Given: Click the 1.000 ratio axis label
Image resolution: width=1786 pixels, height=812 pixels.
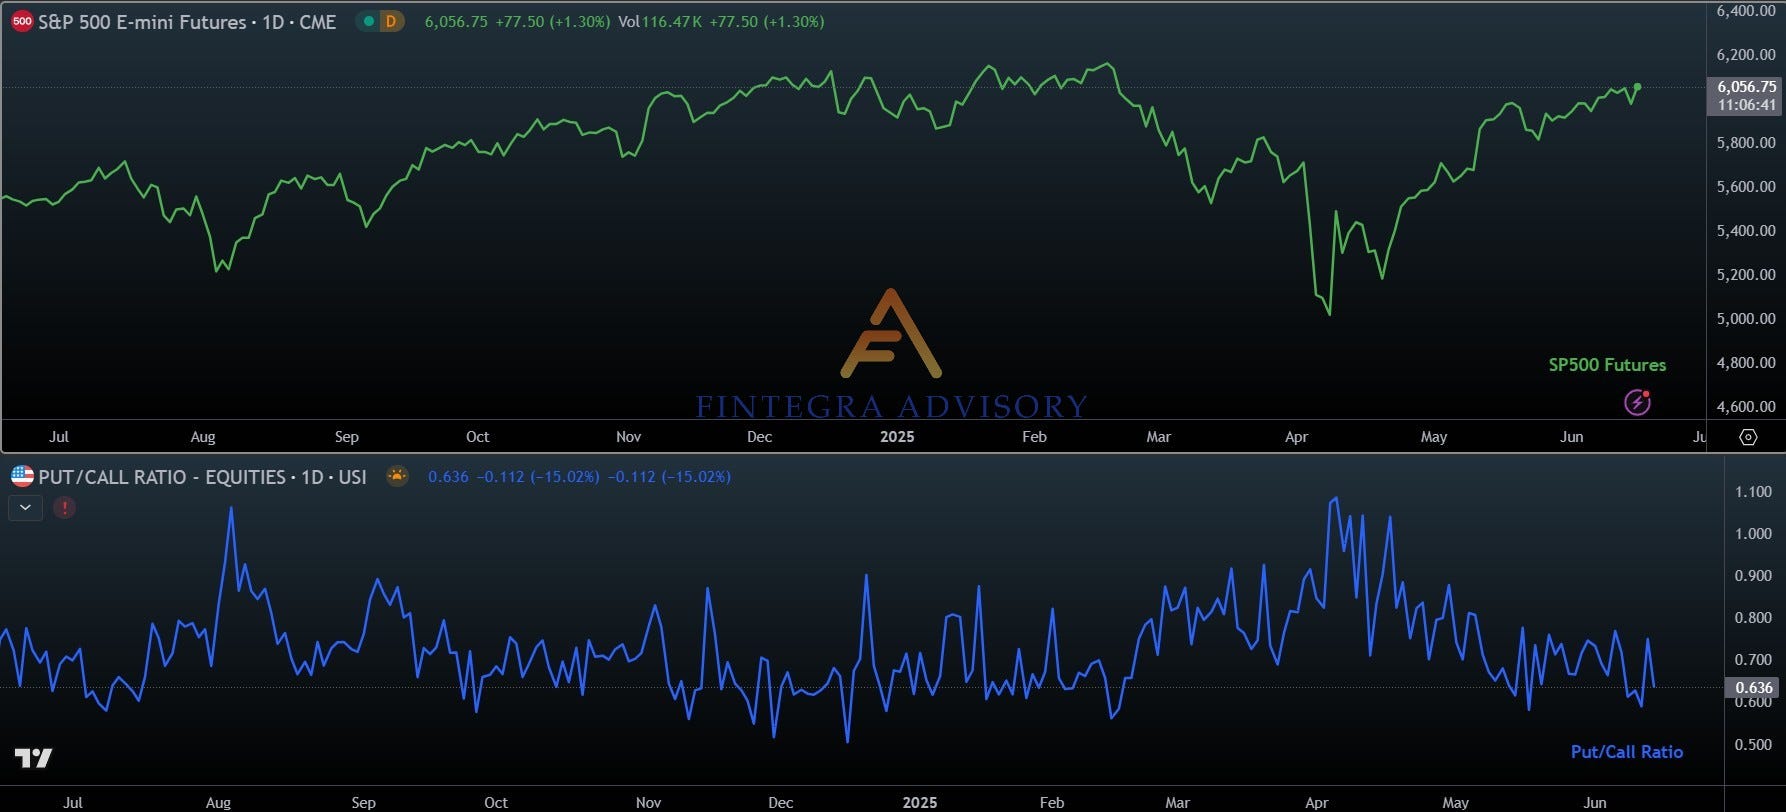Looking at the screenshot, I should click(1754, 534).
